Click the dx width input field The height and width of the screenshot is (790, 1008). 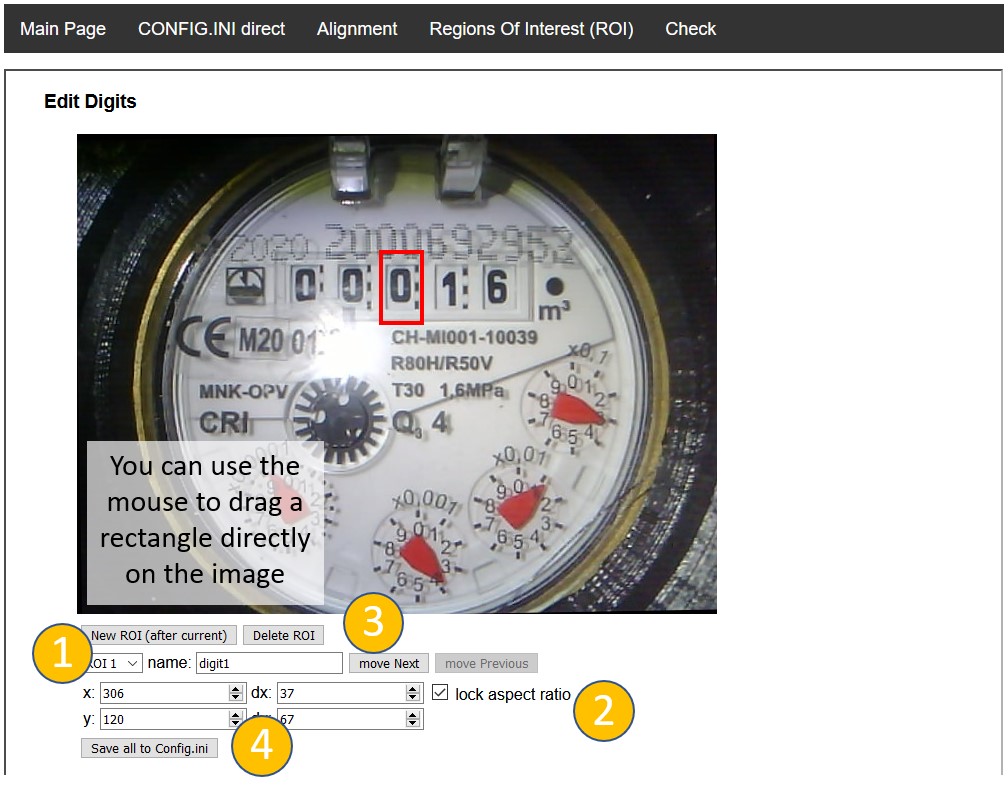pos(340,693)
